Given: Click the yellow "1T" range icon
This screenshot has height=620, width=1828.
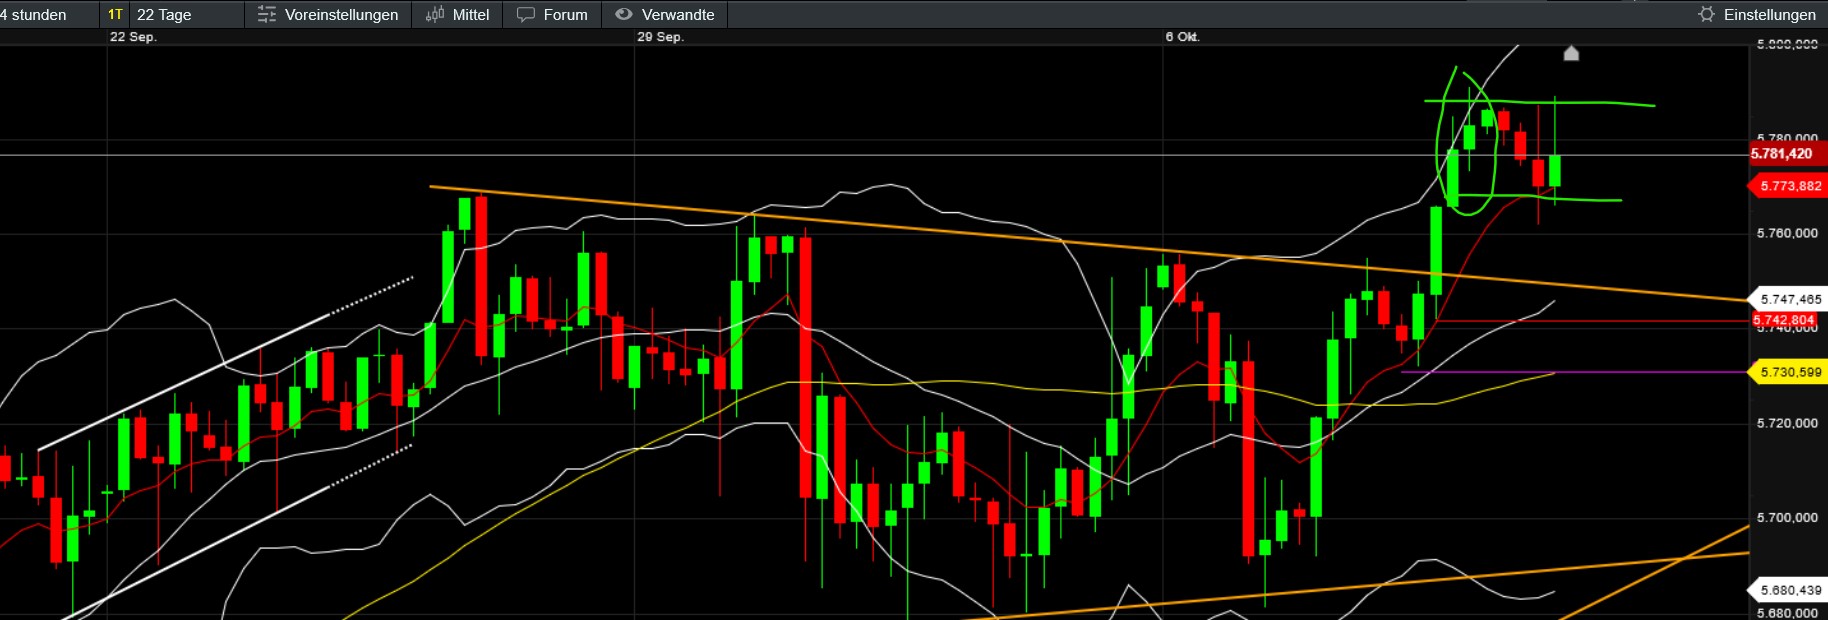Looking at the screenshot, I should [115, 15].
